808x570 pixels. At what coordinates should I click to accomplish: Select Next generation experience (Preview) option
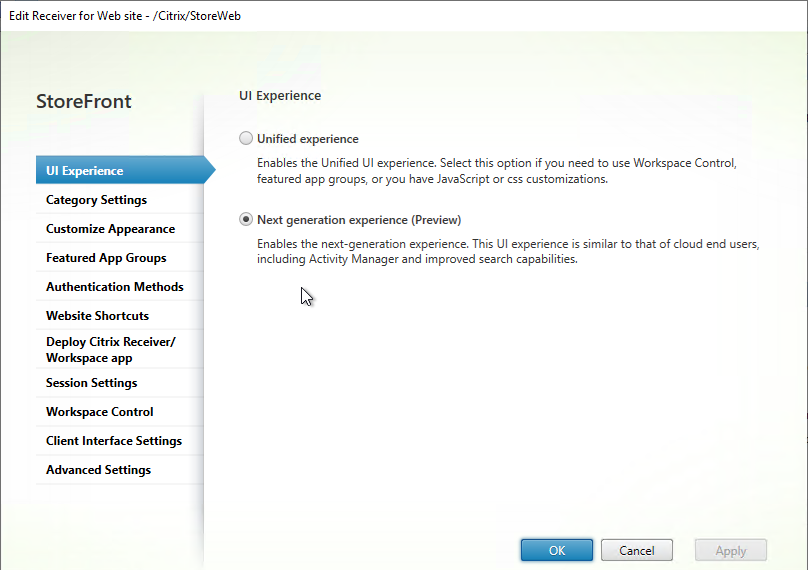[246, 220]
